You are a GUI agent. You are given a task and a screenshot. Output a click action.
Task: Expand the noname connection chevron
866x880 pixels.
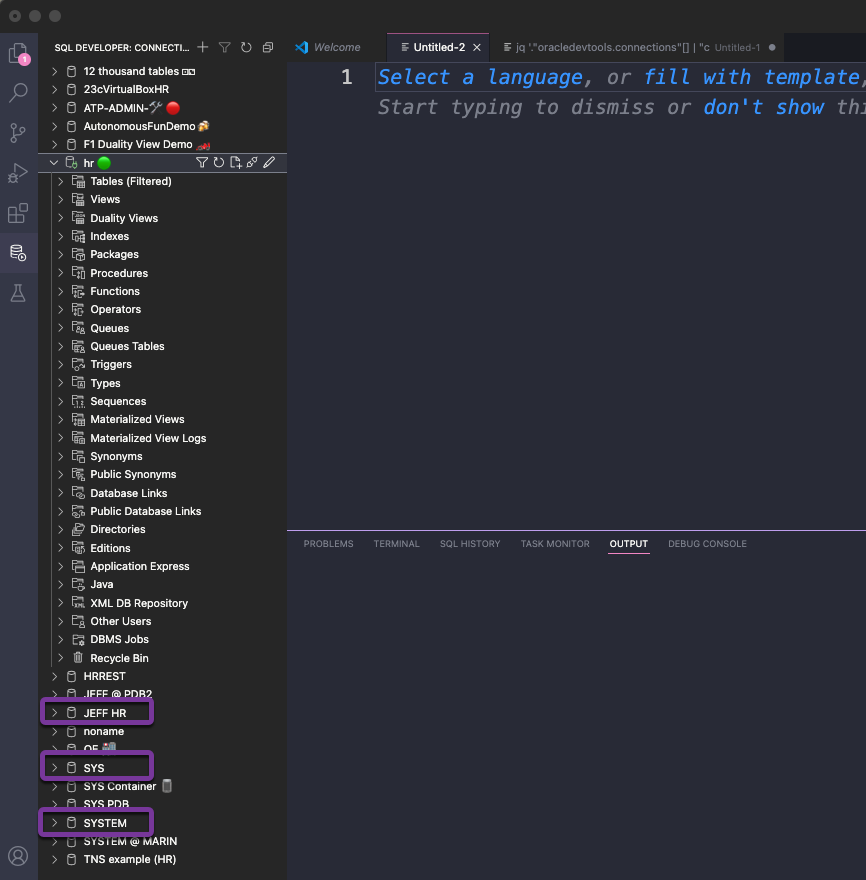pos(54,731)
